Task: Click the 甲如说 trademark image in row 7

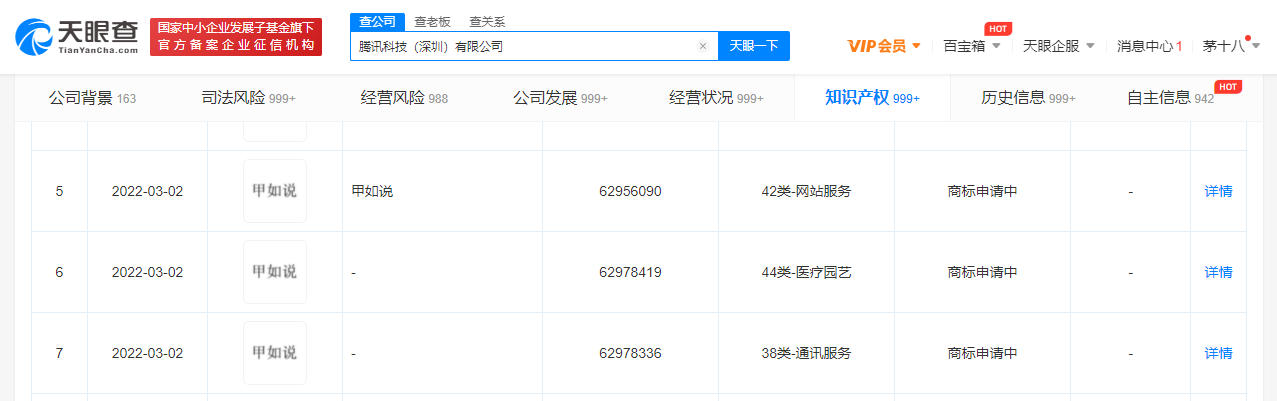Action: (x=275, y=353)
